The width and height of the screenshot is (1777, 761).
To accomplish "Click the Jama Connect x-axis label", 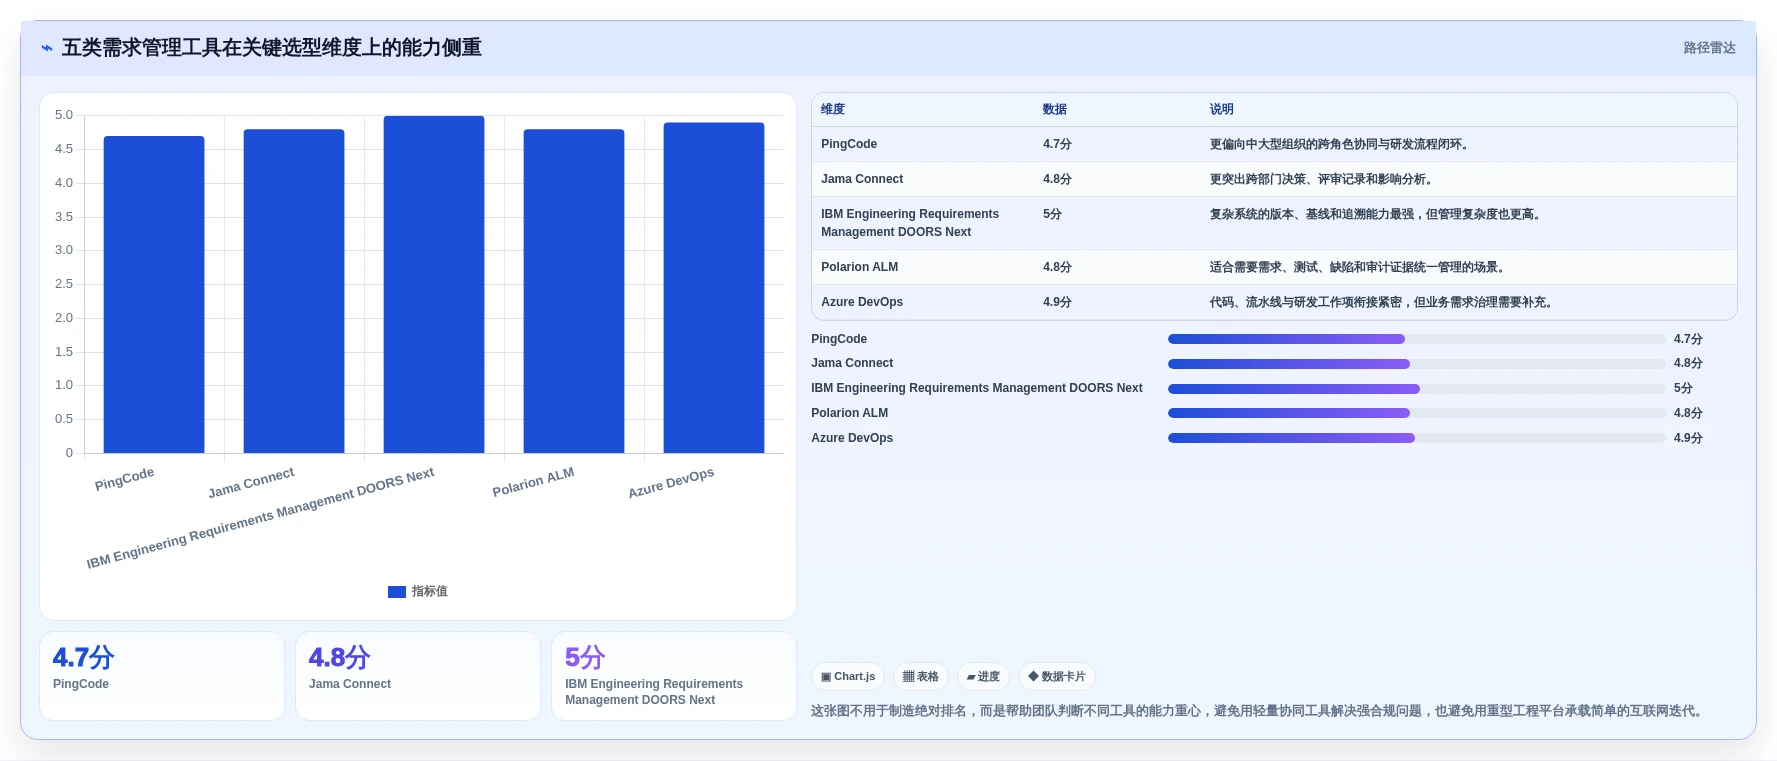I will [251, 483].
